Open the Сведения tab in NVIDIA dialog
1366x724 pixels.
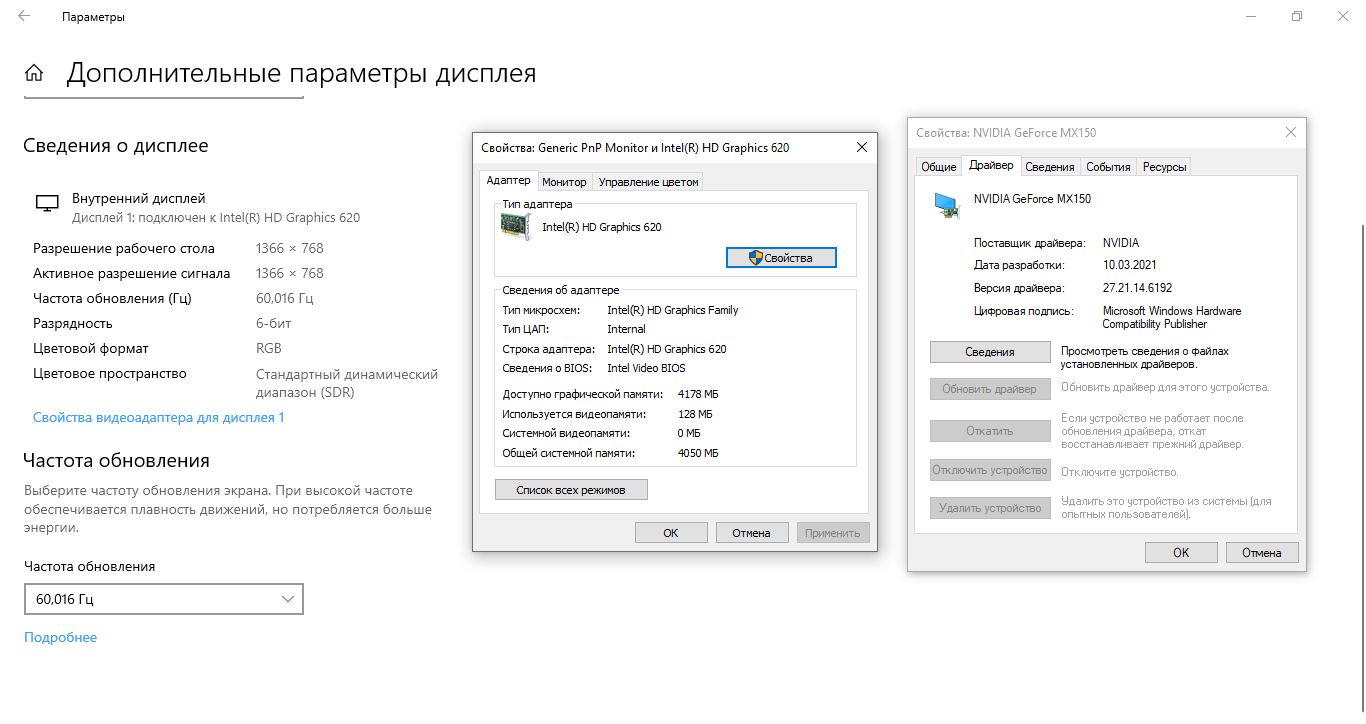click(x=1050, y=167)
